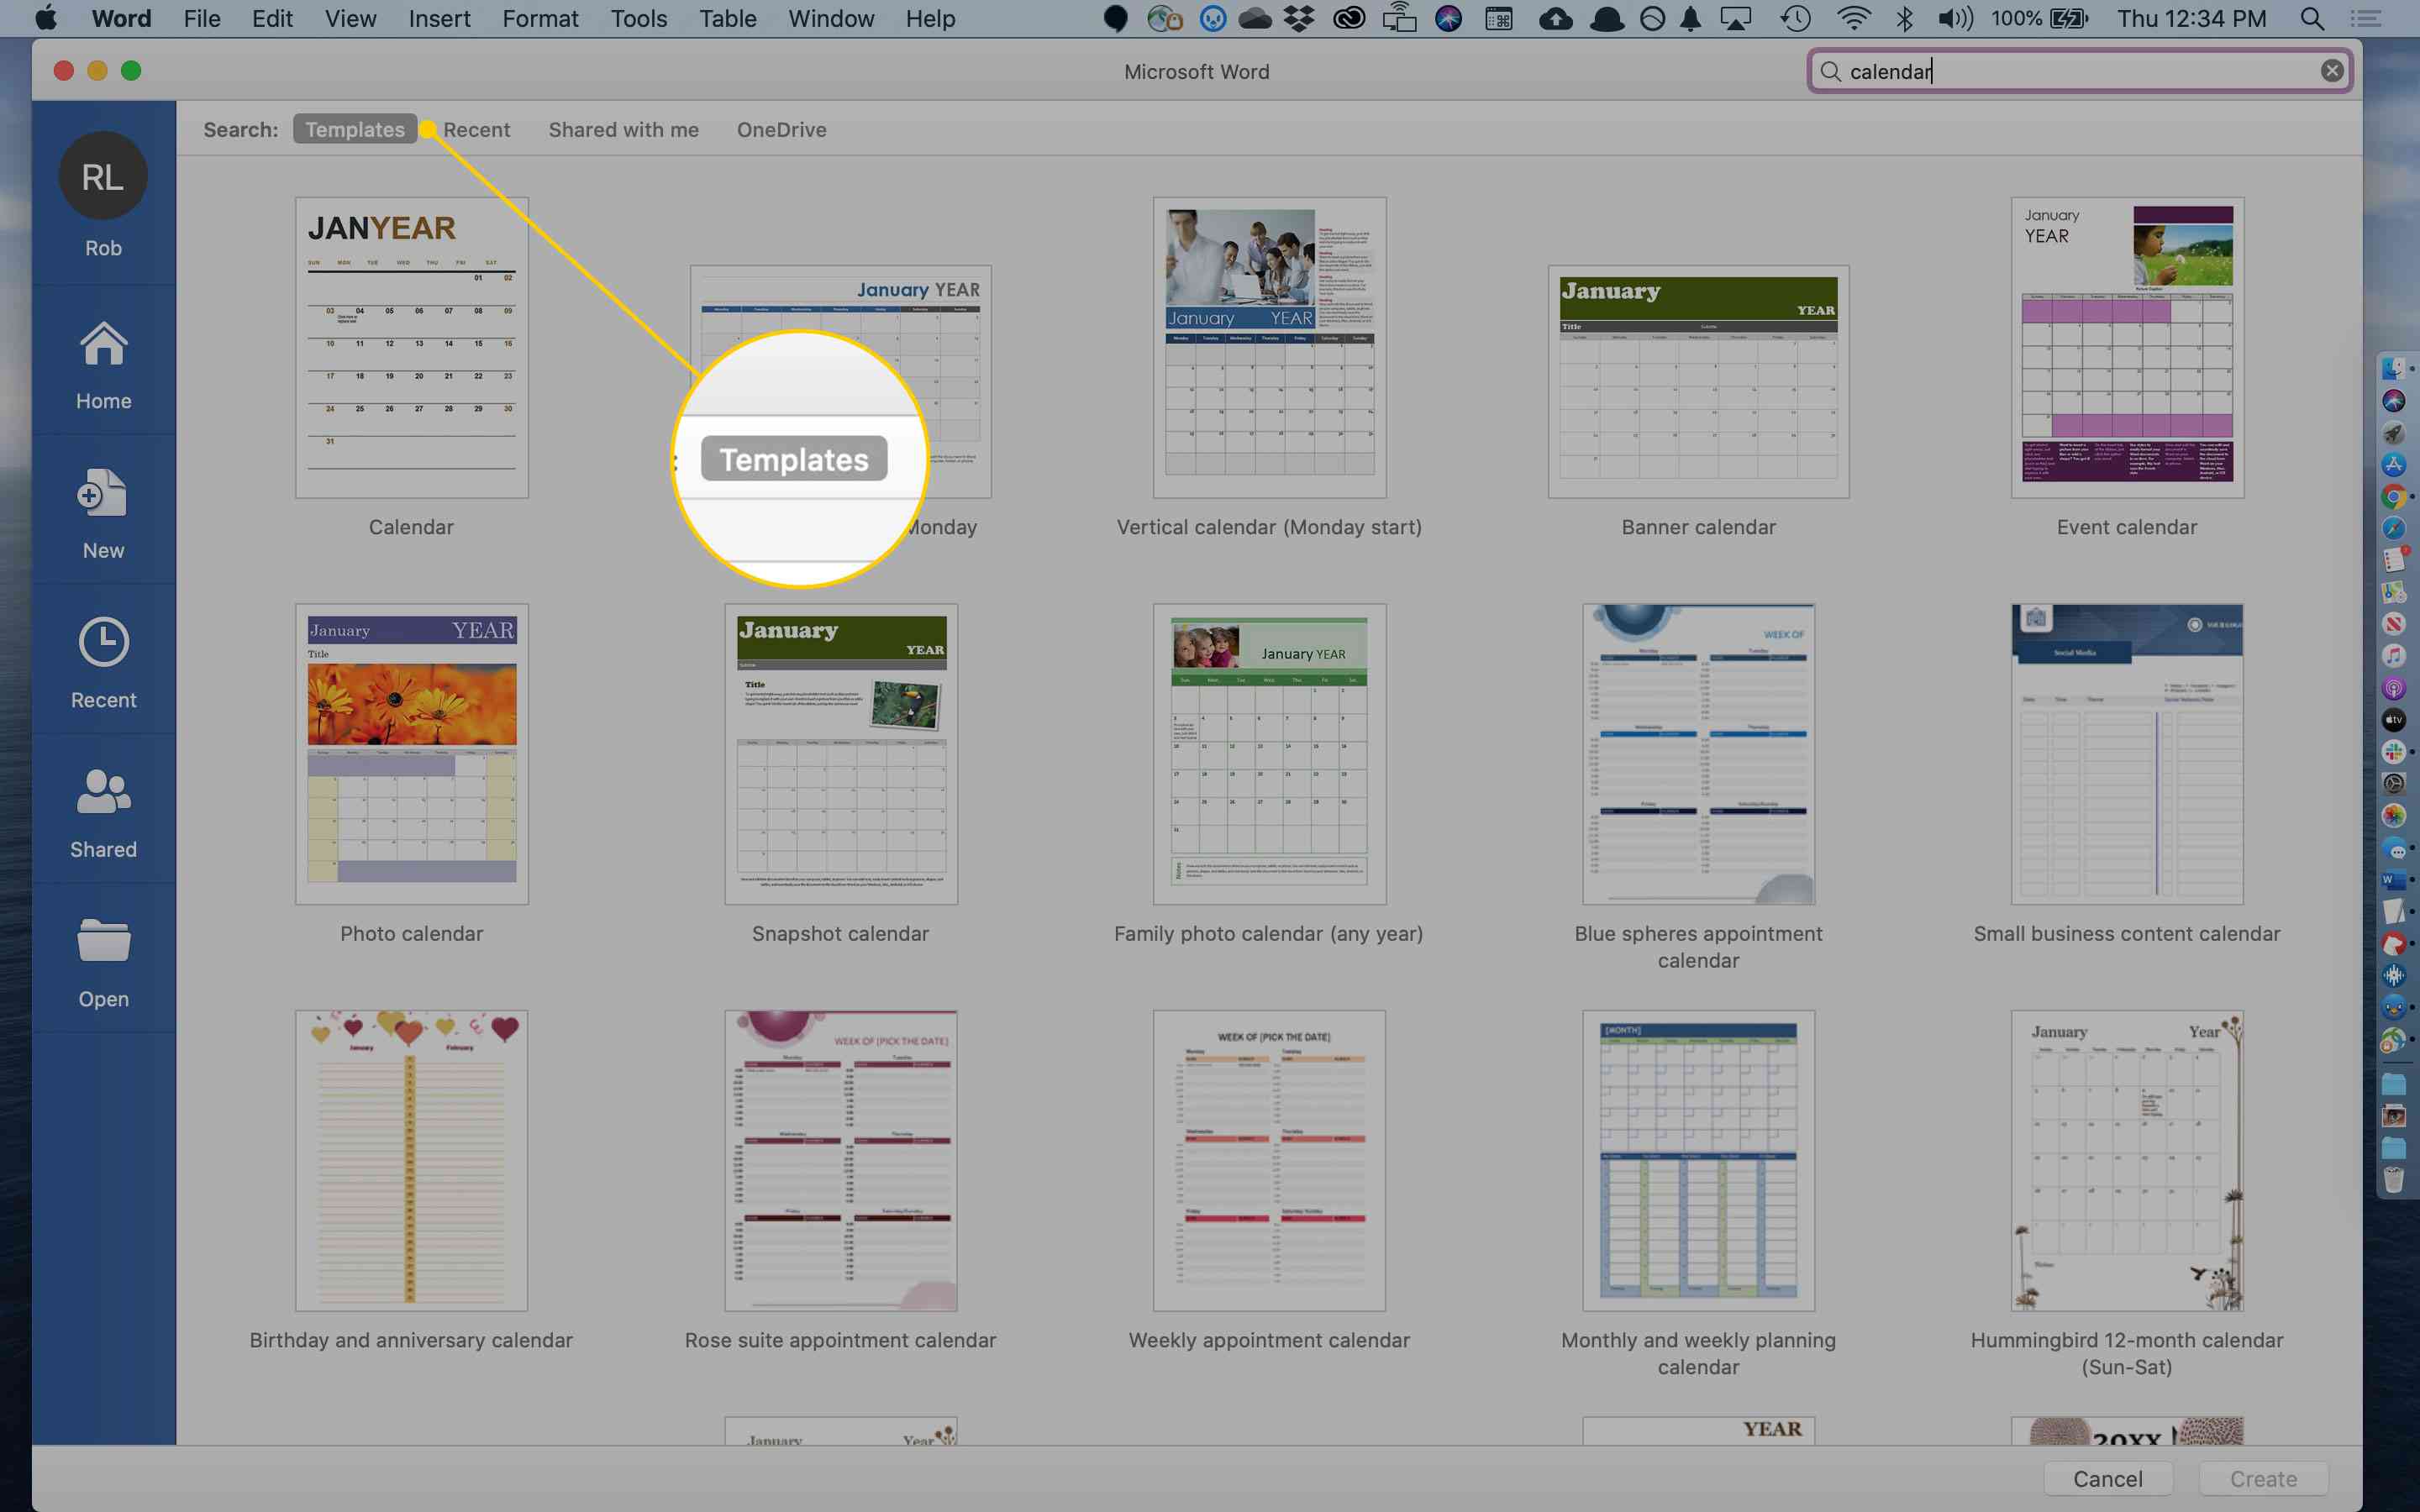
Task: Select the Shared with me filter tab
Action: tap(622, 127)
